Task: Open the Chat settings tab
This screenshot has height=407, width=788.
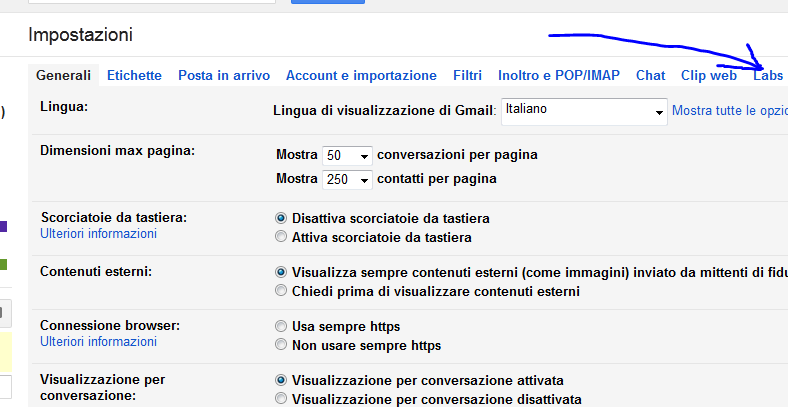Action: 650,75
